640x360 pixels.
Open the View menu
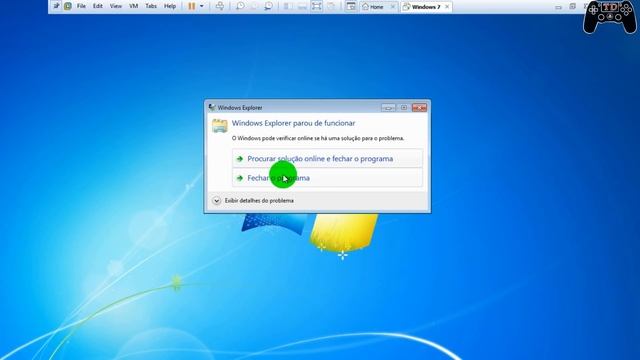click(116, 6)
